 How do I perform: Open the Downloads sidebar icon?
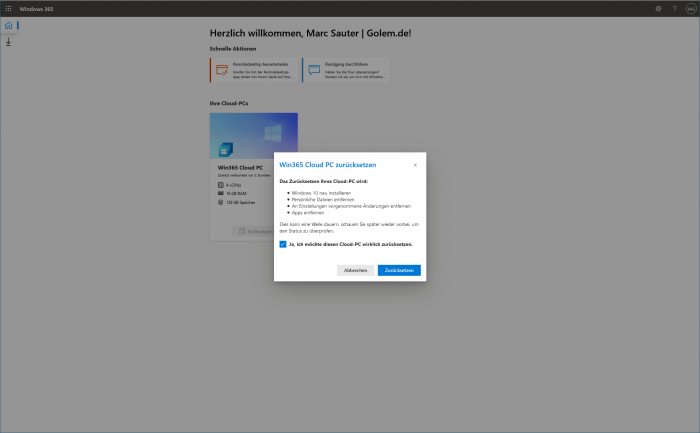click(8, 42)
